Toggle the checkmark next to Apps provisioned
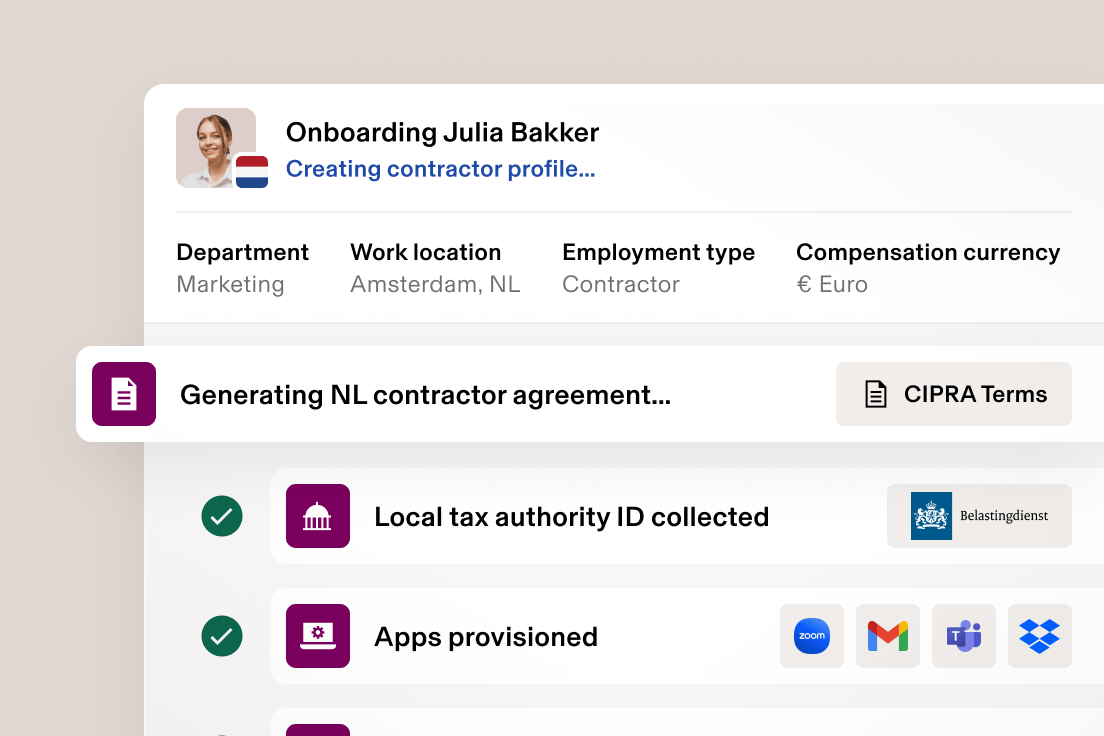The width and height of the screenshot is (1104, 736). click(222, 636)
